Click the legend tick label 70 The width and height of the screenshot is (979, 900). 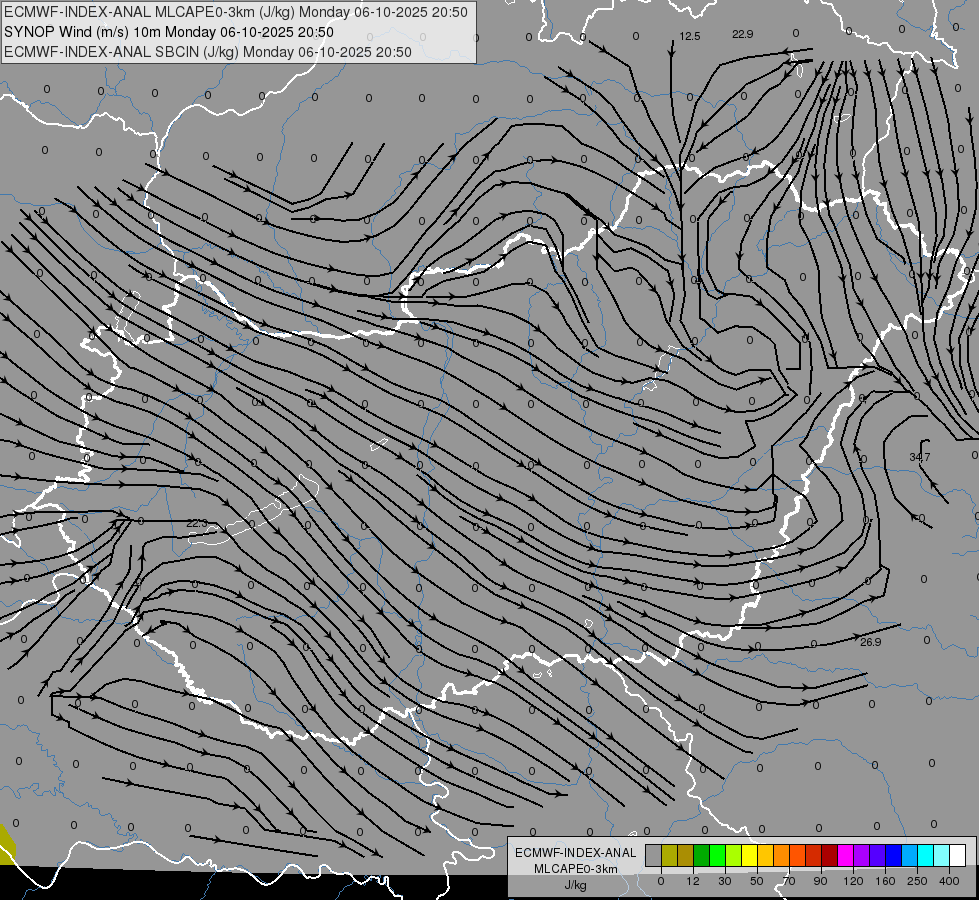(789, 881)
